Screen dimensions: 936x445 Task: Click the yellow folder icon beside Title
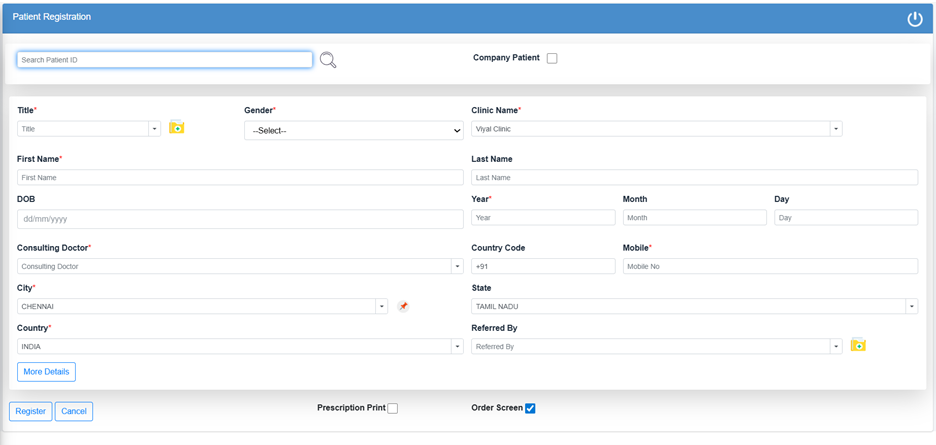point(177,127)
